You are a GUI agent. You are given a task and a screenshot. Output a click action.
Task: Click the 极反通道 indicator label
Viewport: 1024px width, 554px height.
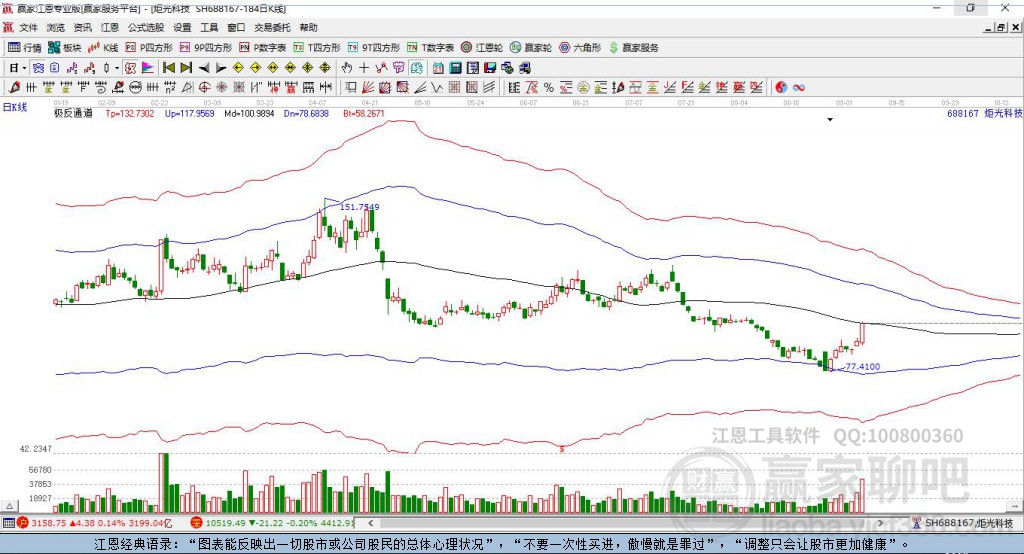[73, 113]
